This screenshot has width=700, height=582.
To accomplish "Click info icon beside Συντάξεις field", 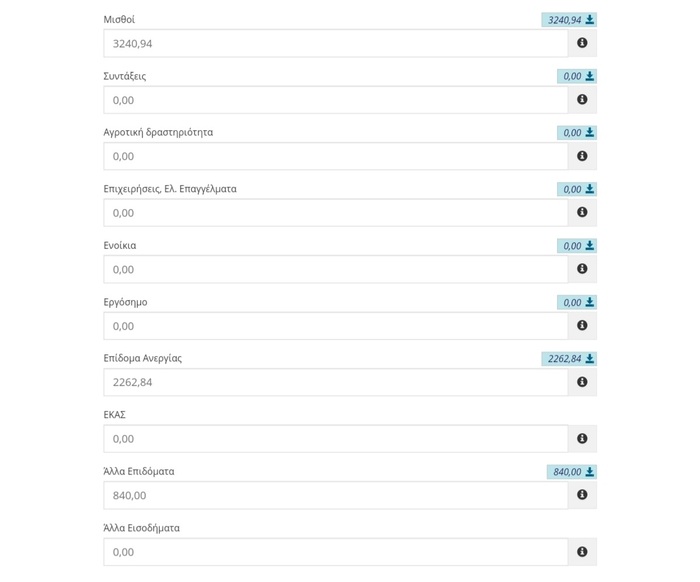I will coord(582,100).
